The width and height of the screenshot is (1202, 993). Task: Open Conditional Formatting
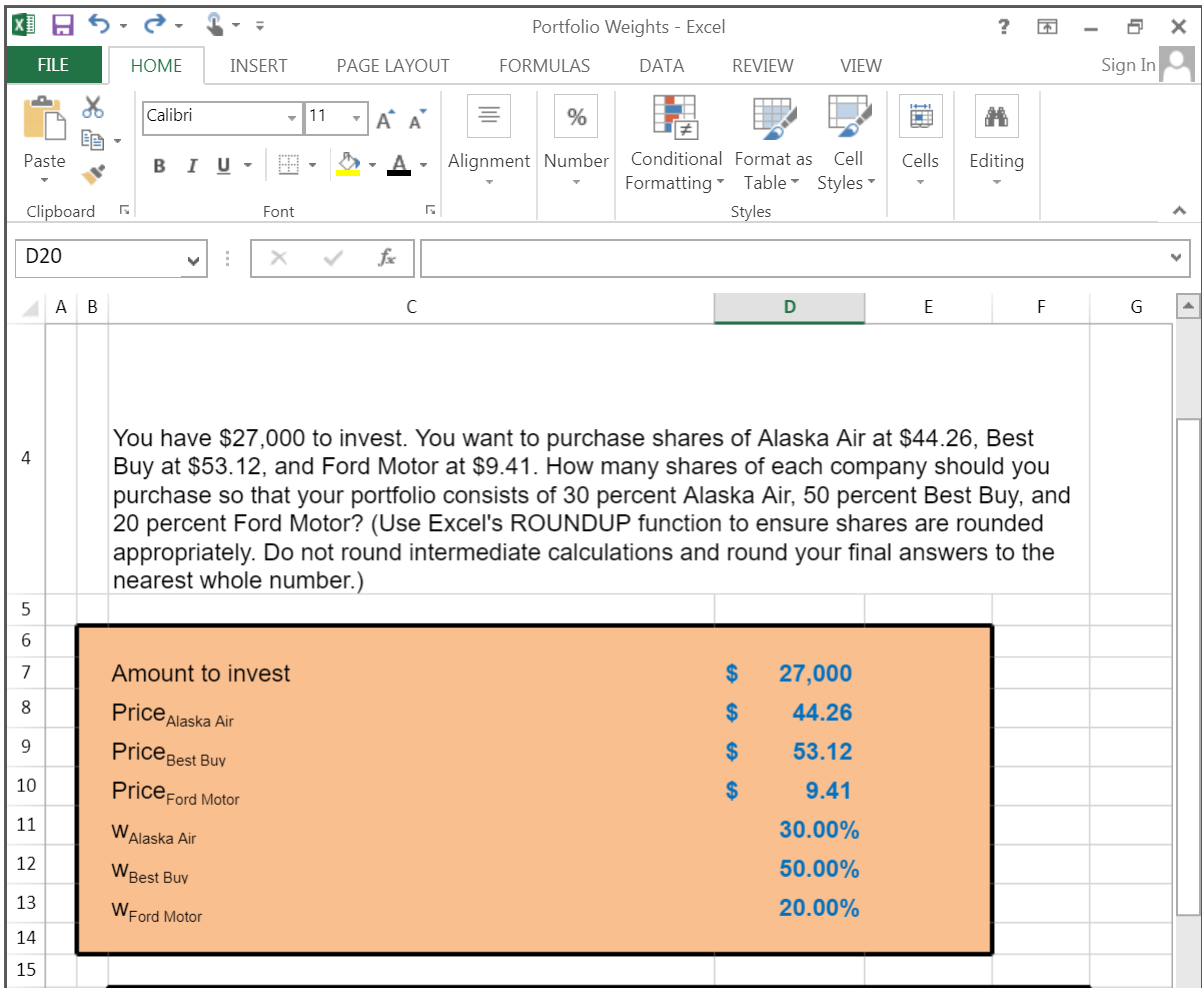tap(675, 143)
